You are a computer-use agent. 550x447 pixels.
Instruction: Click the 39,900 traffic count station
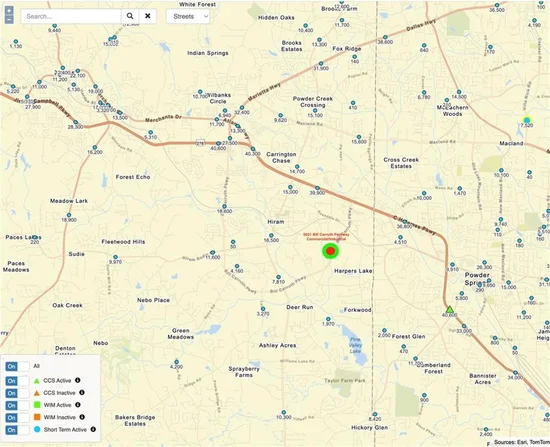point(317,188)
